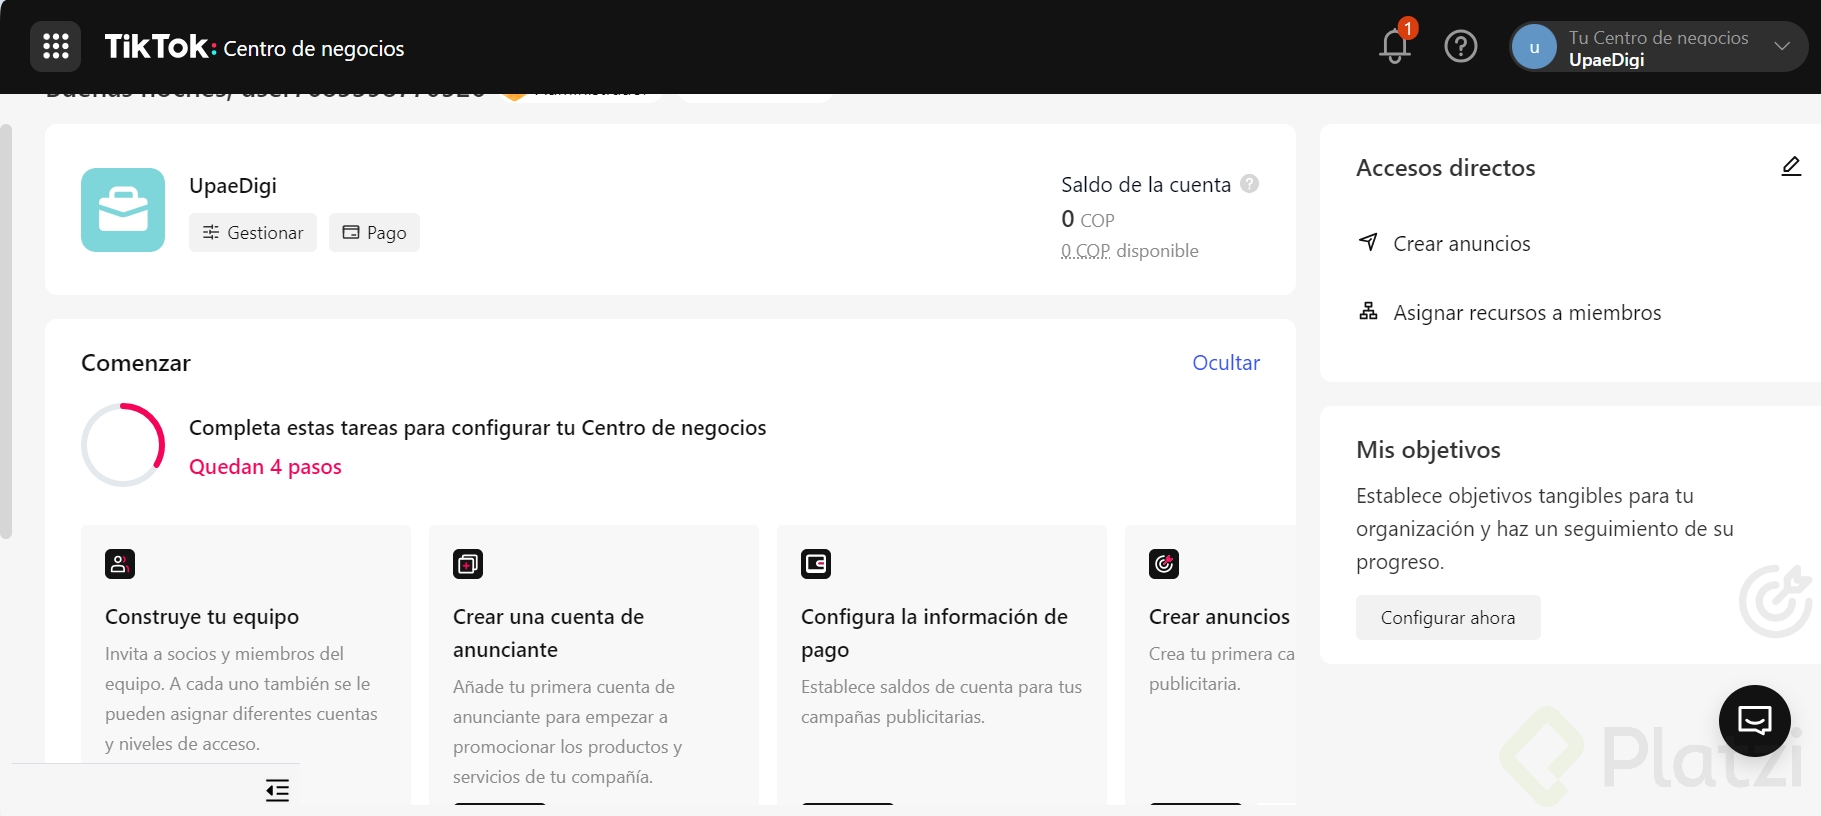Screen dimensions: 1821x816
Task: Click the Comenzar section heading
Action: tap(136, 363)
